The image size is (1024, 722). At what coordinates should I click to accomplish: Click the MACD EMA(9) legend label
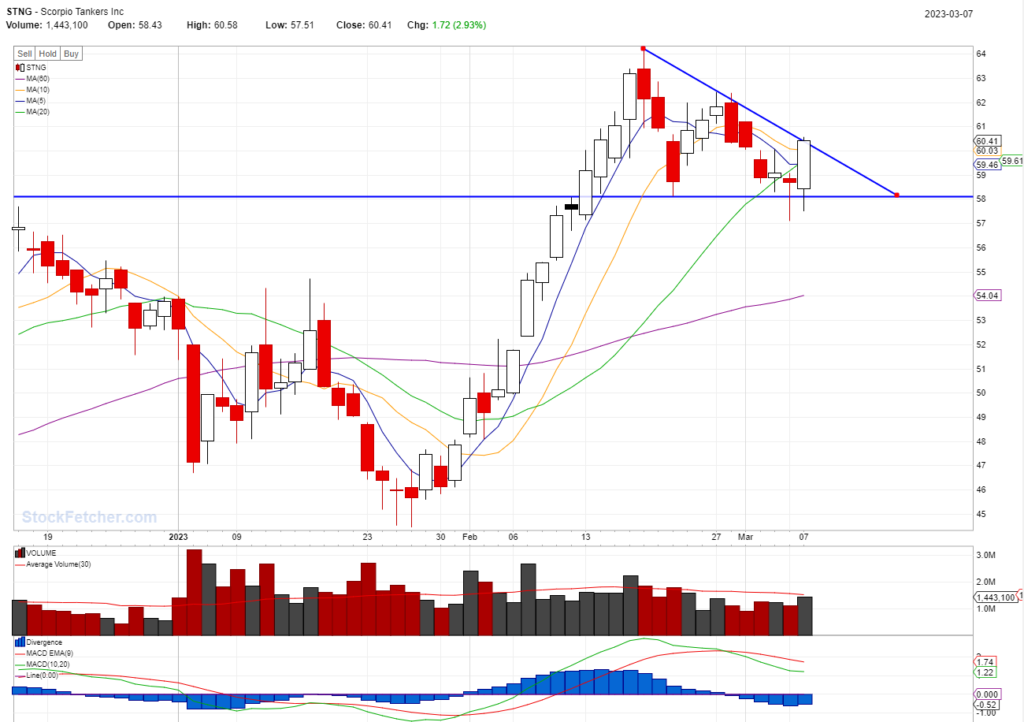coord(50,653)
